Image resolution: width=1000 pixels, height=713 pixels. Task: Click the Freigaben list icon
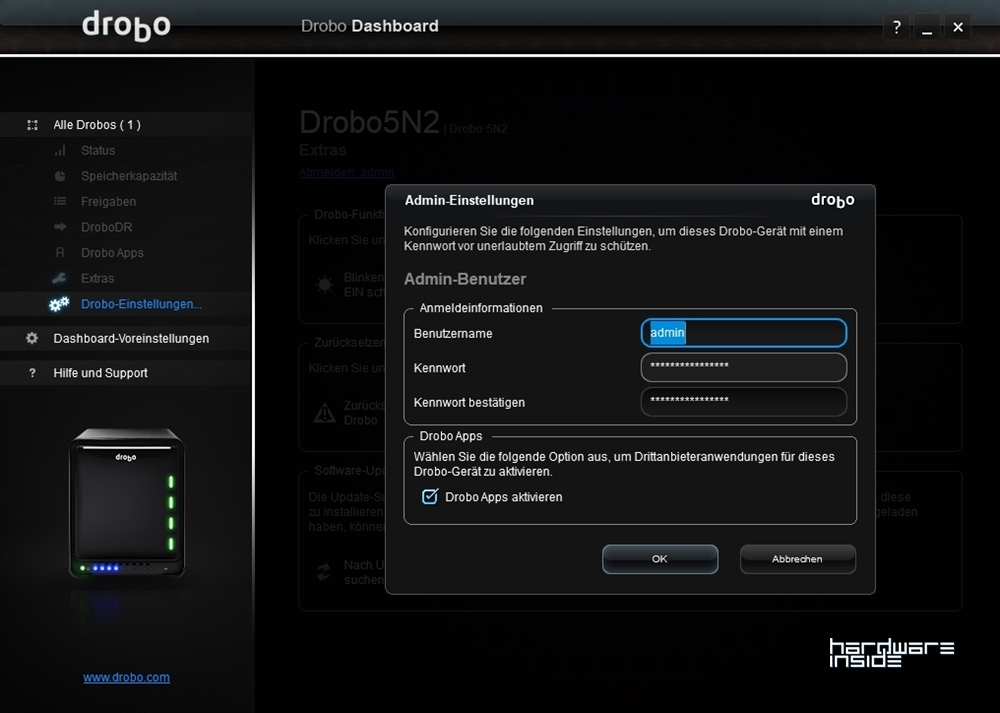(x=60, y=202)
